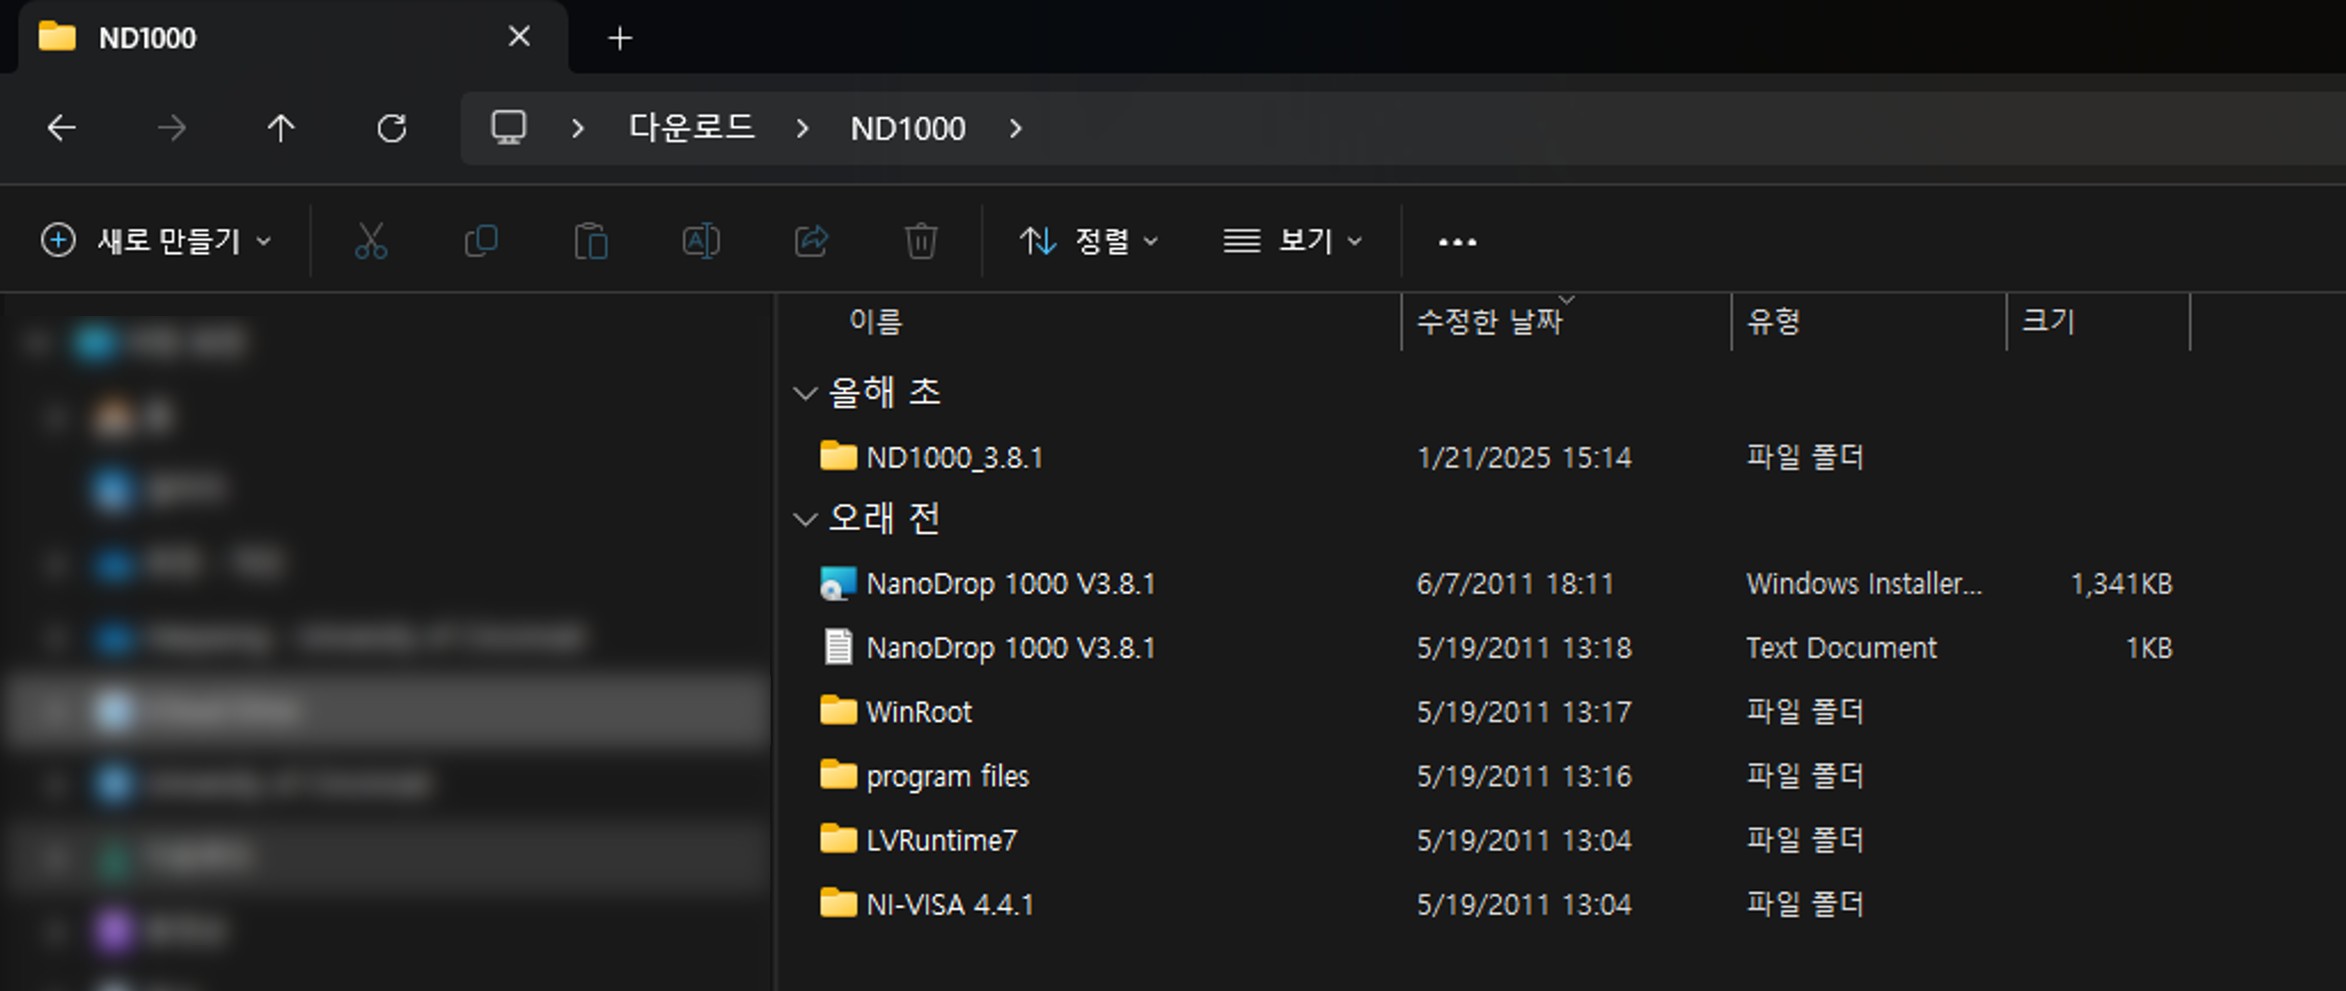This screenshot has width=2346, height=991.
Task: Go back using the back arrow
Action: [62, 128]
